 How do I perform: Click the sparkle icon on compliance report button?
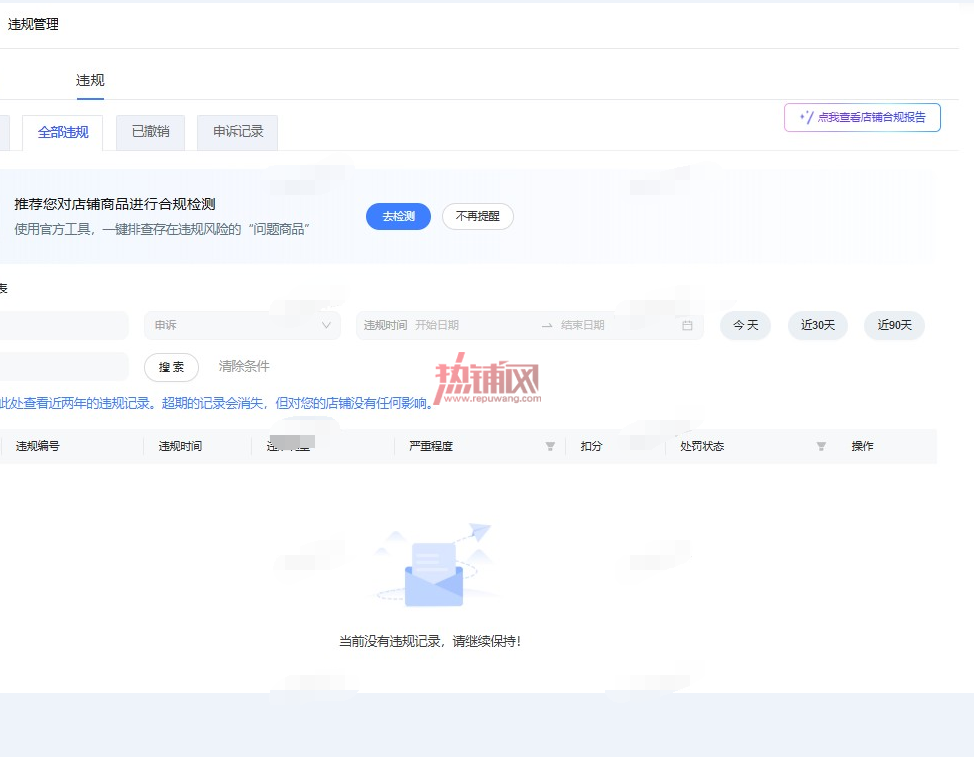pyautogui.click(x=806, y=117)
